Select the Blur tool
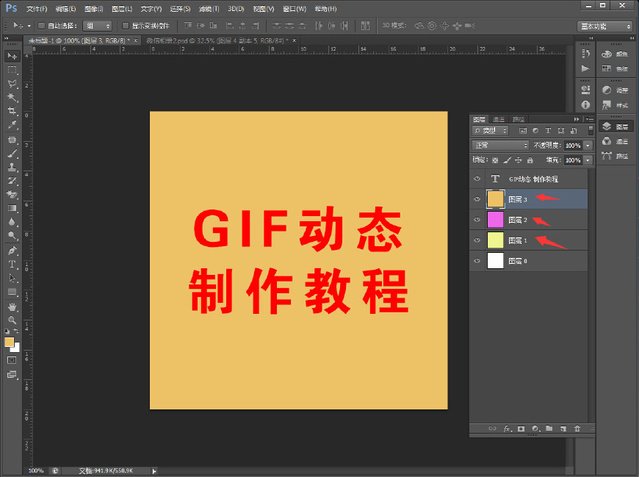This screenshot has width=639, height=477. [x=12, y=222]
